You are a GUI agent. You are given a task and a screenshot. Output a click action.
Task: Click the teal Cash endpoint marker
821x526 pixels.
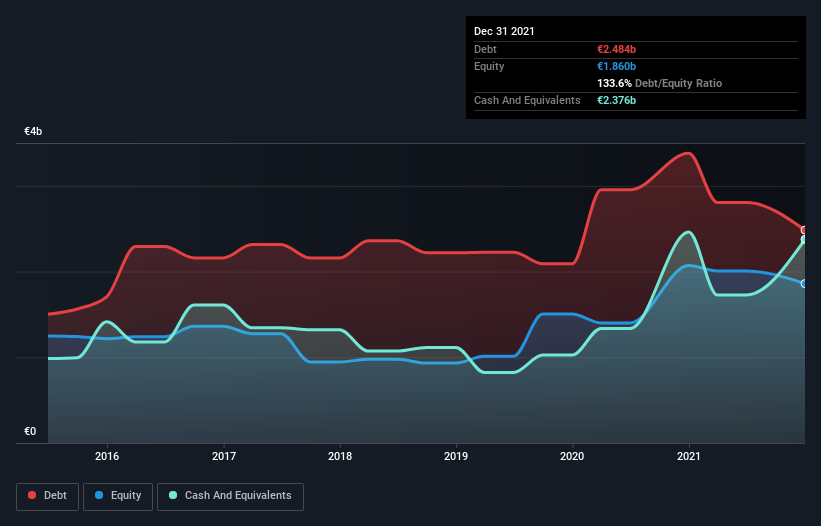coord(804,240)
